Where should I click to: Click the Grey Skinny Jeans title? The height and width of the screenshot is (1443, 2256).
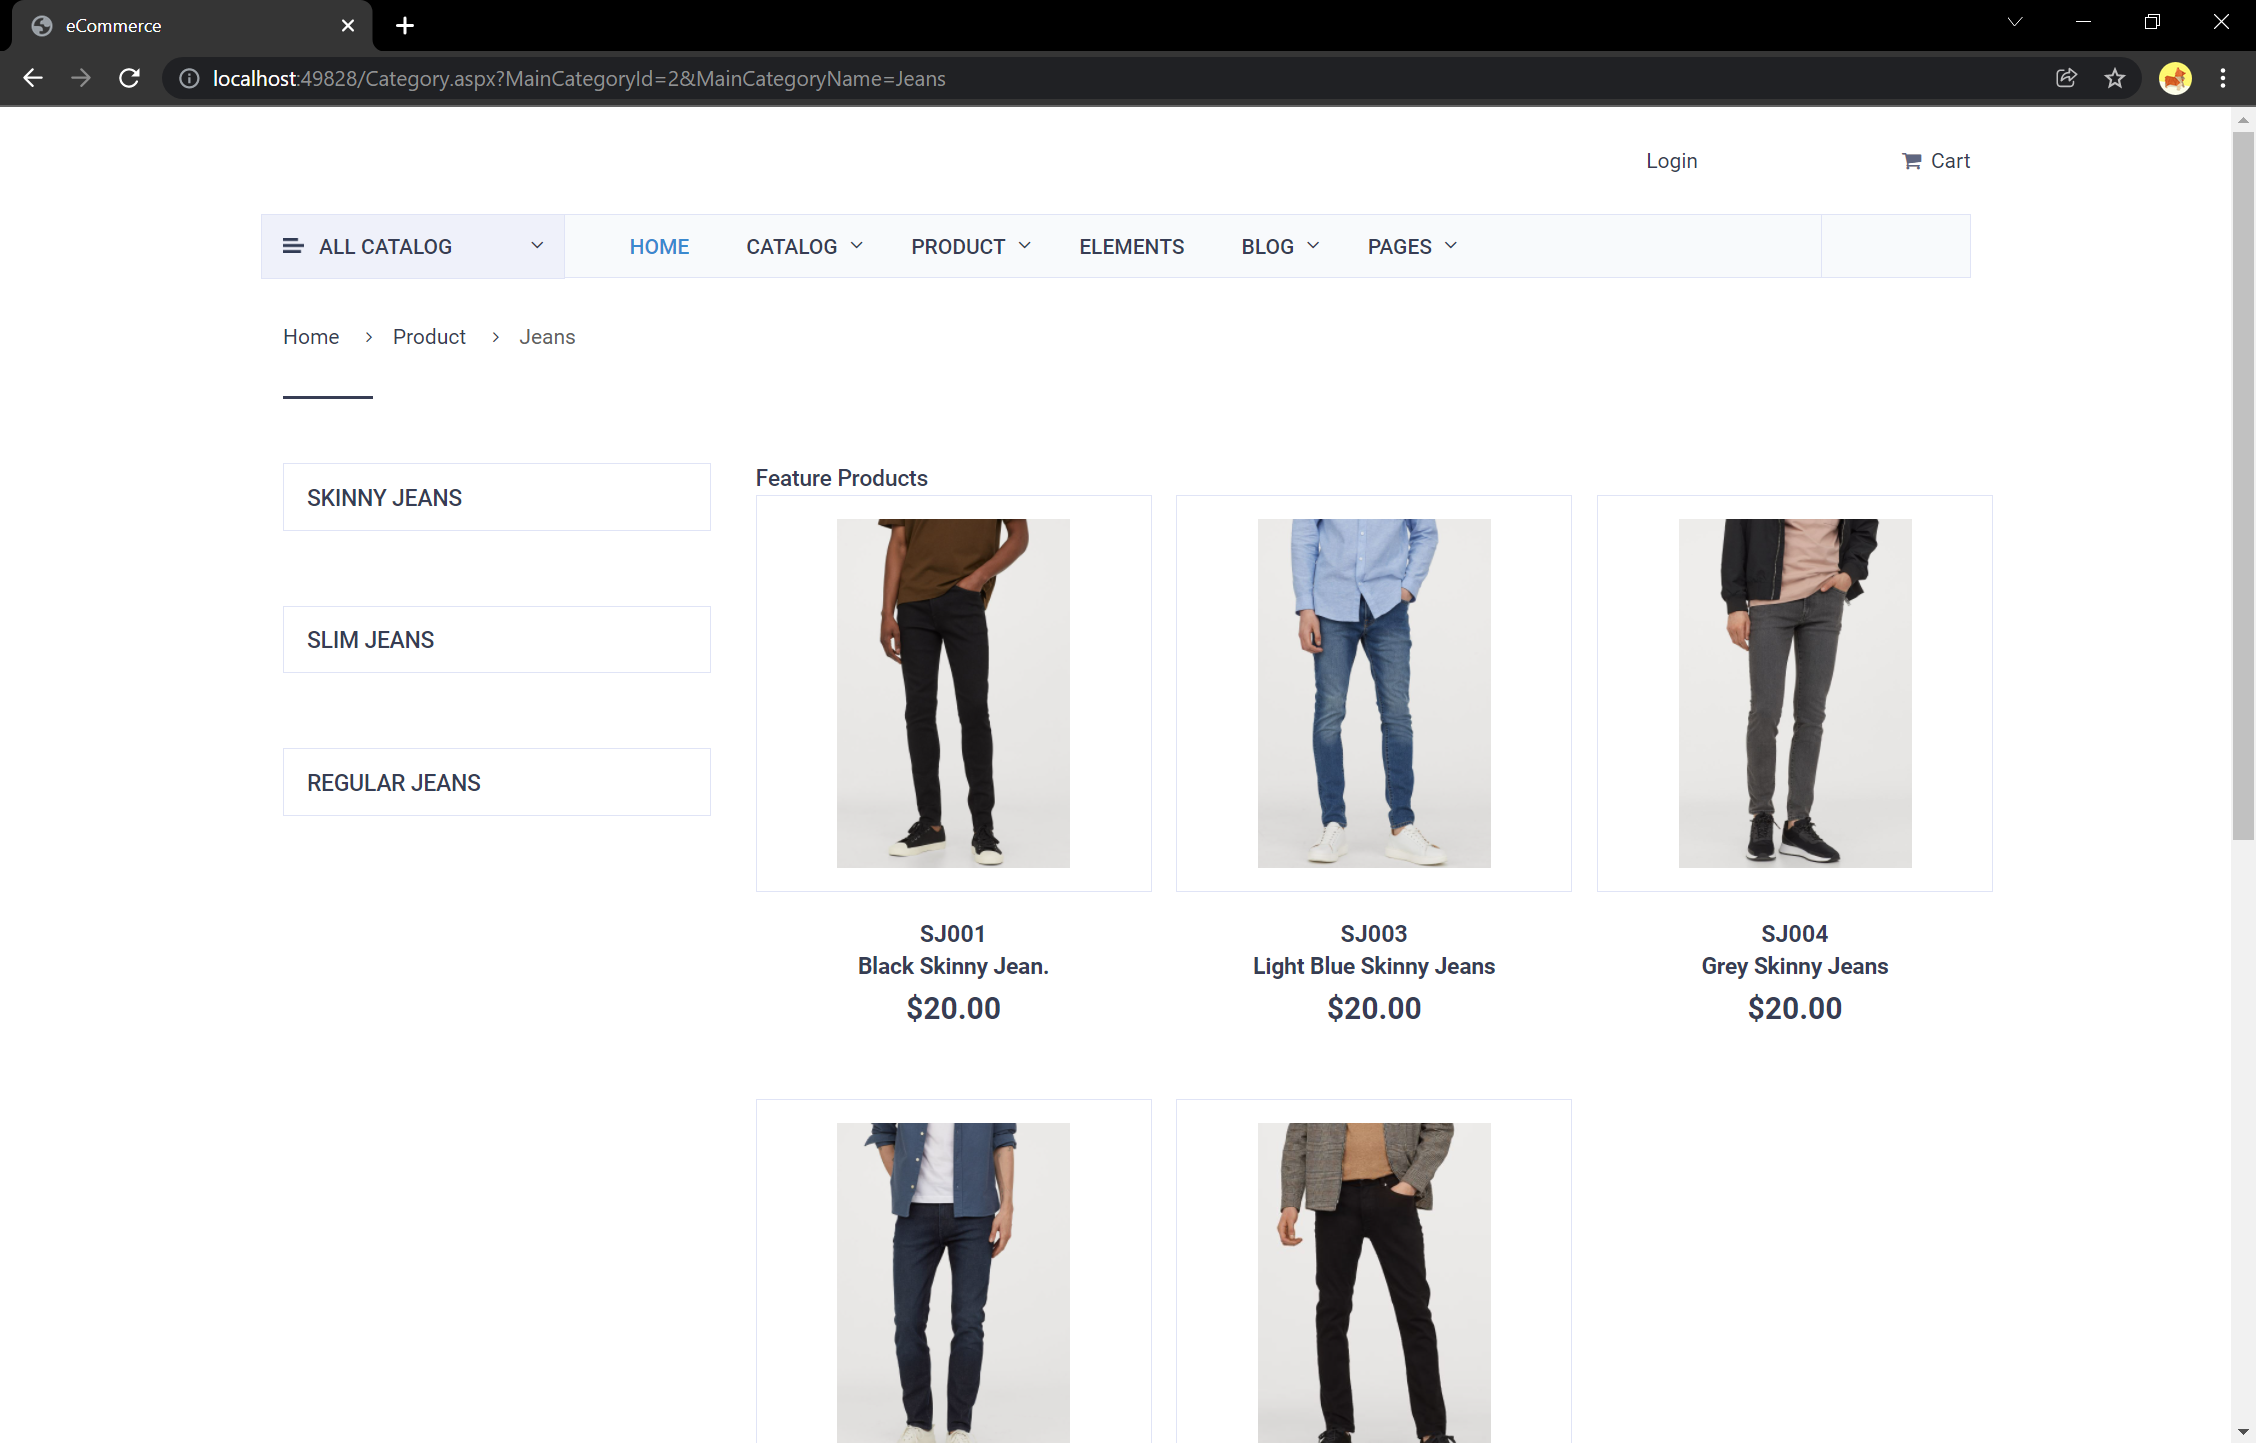(x=1795, y=966)
